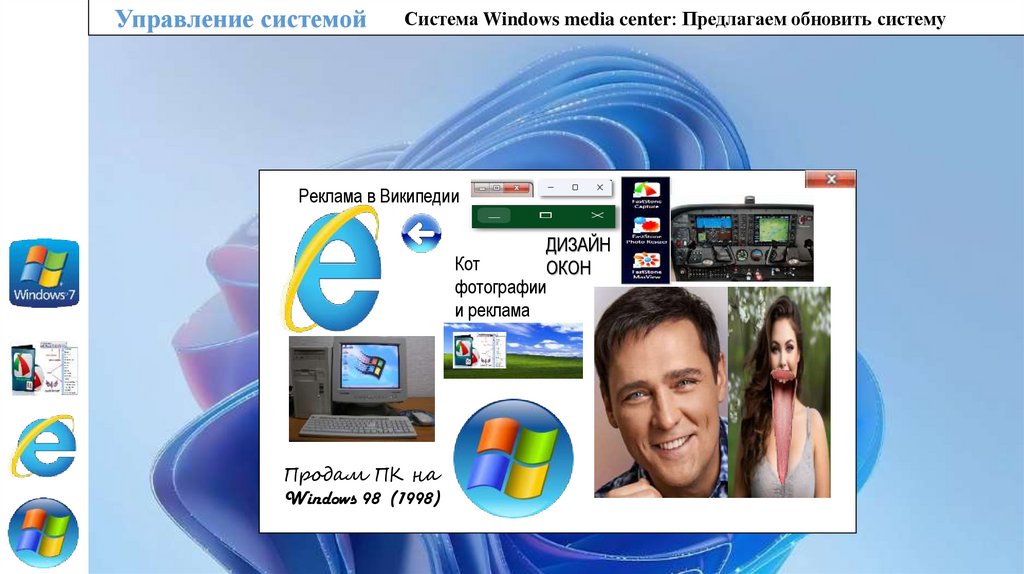Open the green hill wallpaper thumbnail
This screenshot has width=1024, height=574.
click(513, 351)
